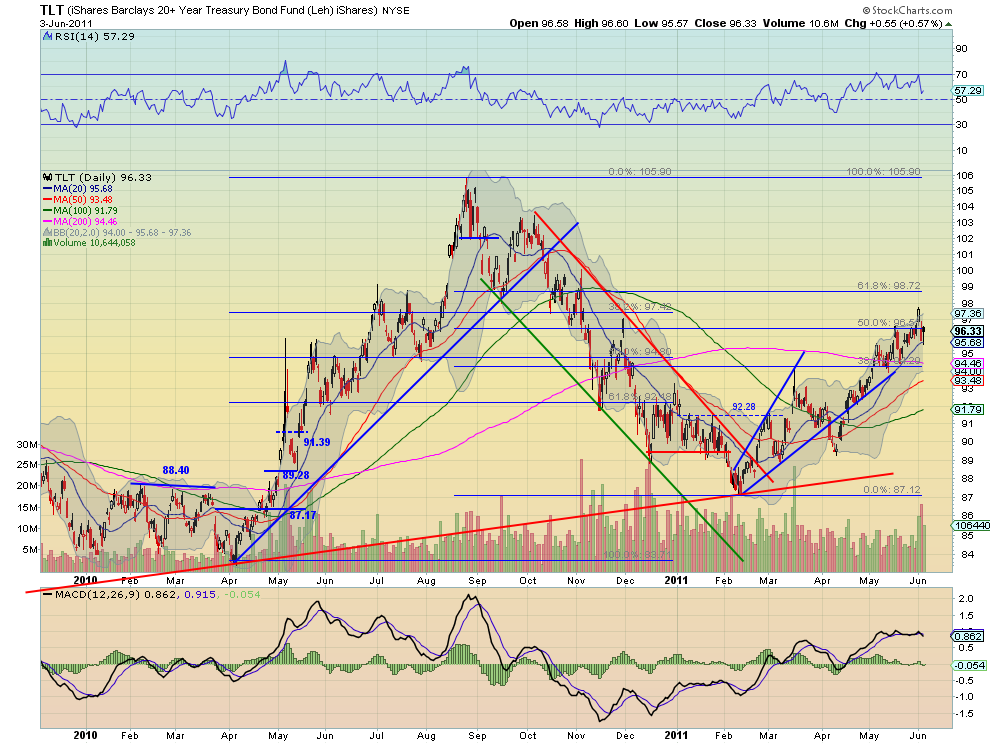Click the 38.2%: 97.42 Fibonacci label
This screenshot has height=744, width=990.
[640, 307]
